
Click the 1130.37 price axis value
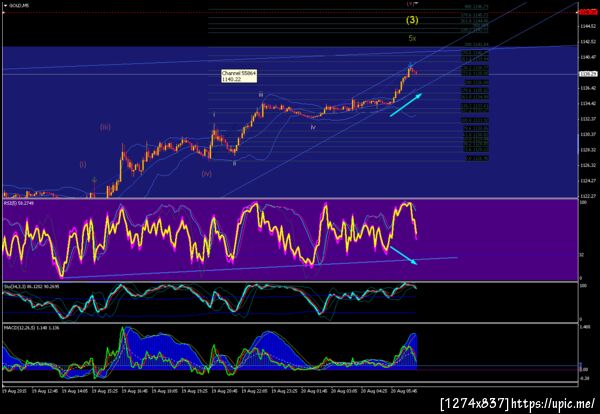[589, 134]
